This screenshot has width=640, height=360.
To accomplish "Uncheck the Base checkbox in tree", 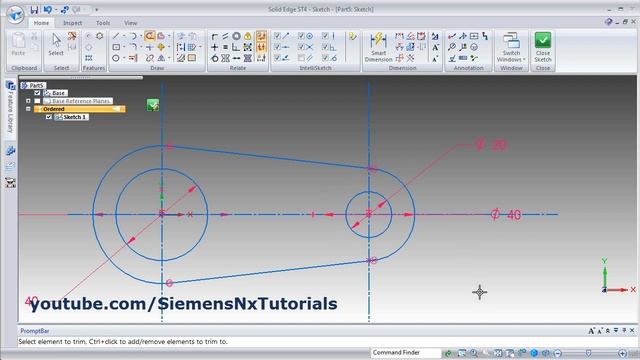I will [37, 93].
